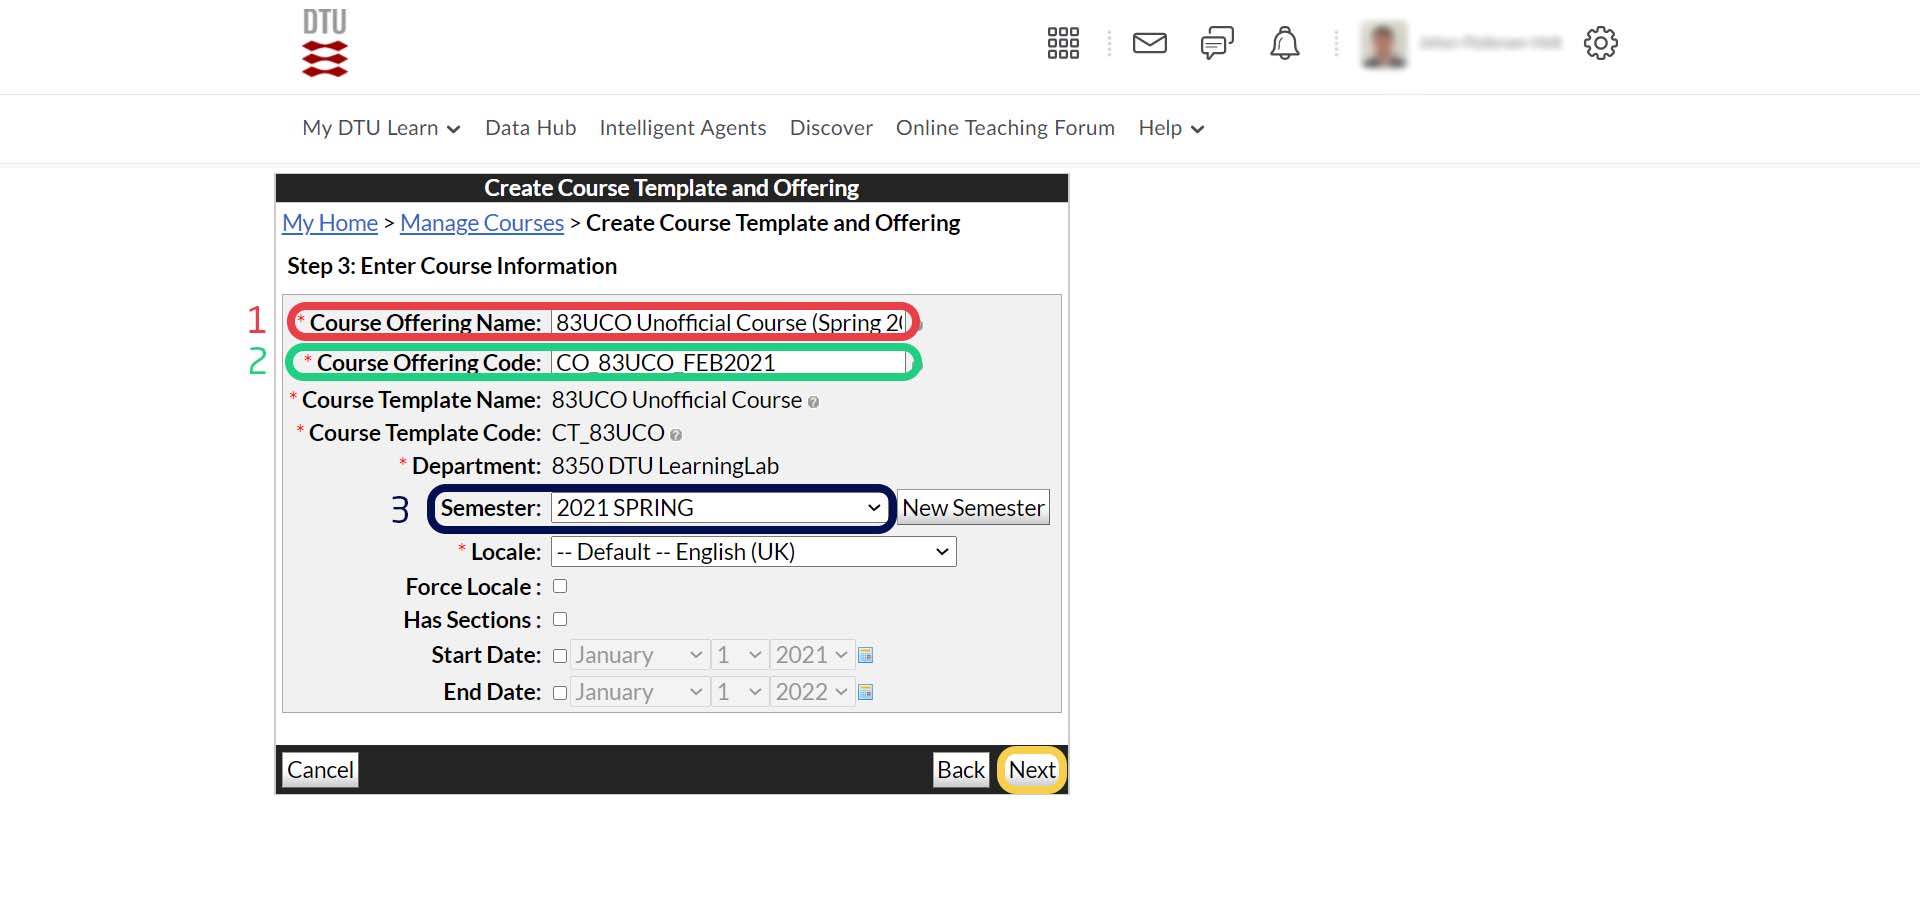This screenshot has height=900, width=1920.
Task: Open the admin tools gear icon
Action: click(1600, 43)
